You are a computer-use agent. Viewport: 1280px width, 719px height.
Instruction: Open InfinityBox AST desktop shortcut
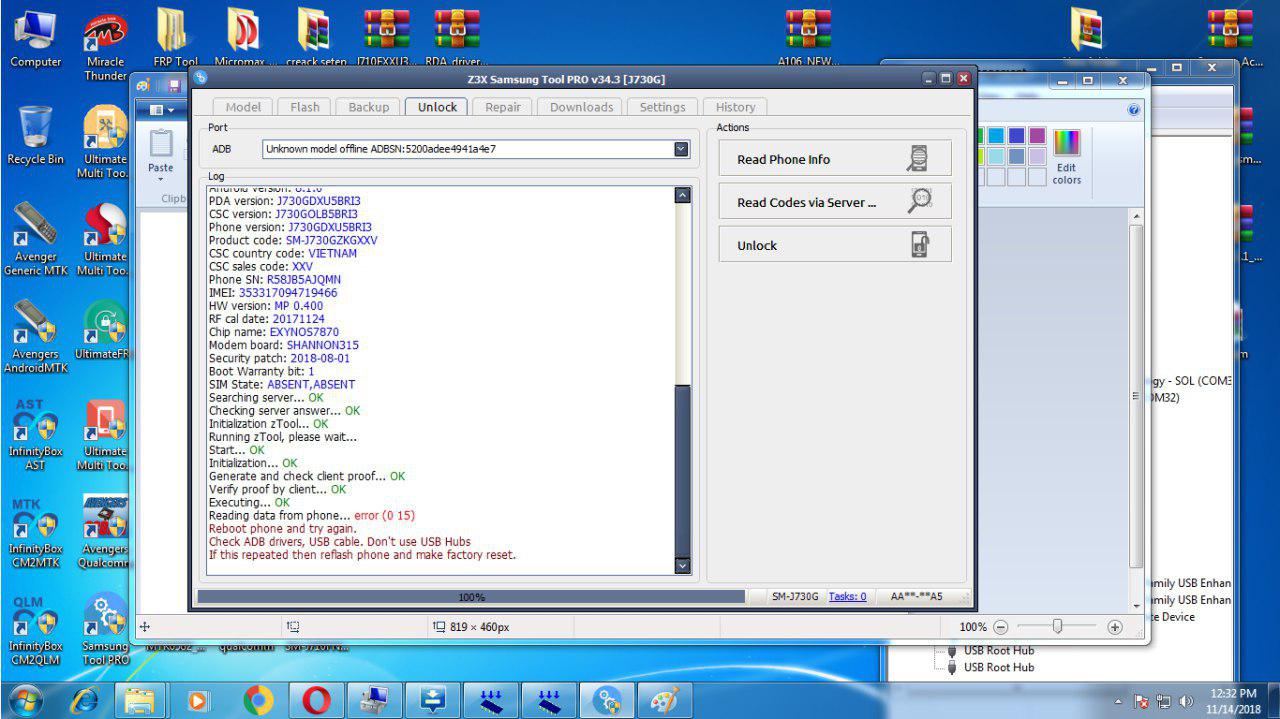35,435
